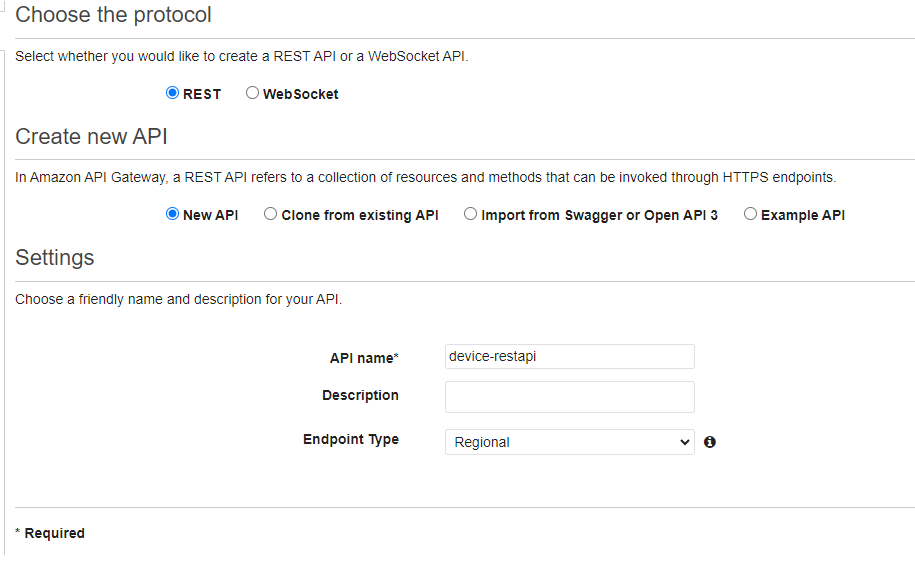Click the API name field containing device-restapi
The height and width of the screenshot is (566, 915).
click(x=569, y=357)
